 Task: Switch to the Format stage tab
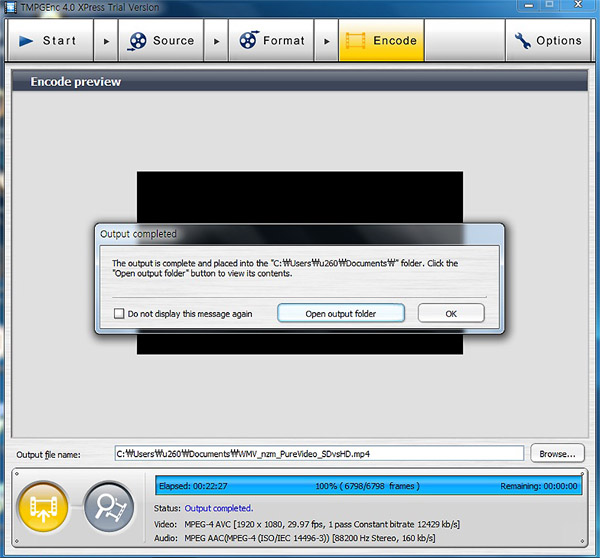[x=271, y=40]
